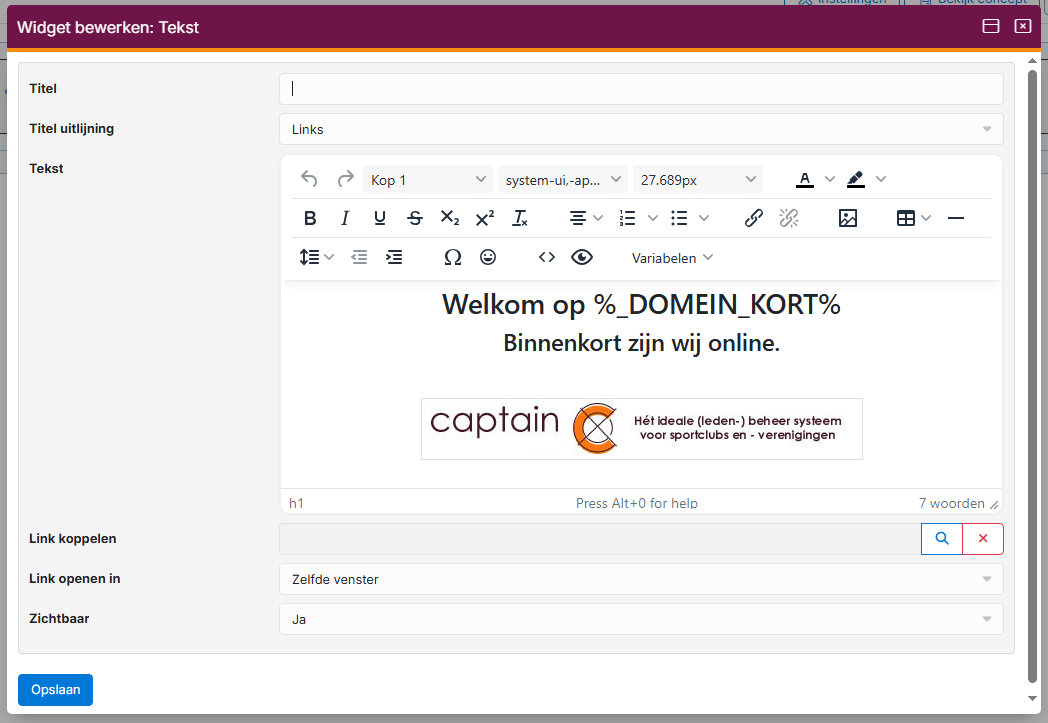The image size is (1048, 723).
Task: Toggle underline formatting
Action: pos(379,217)
